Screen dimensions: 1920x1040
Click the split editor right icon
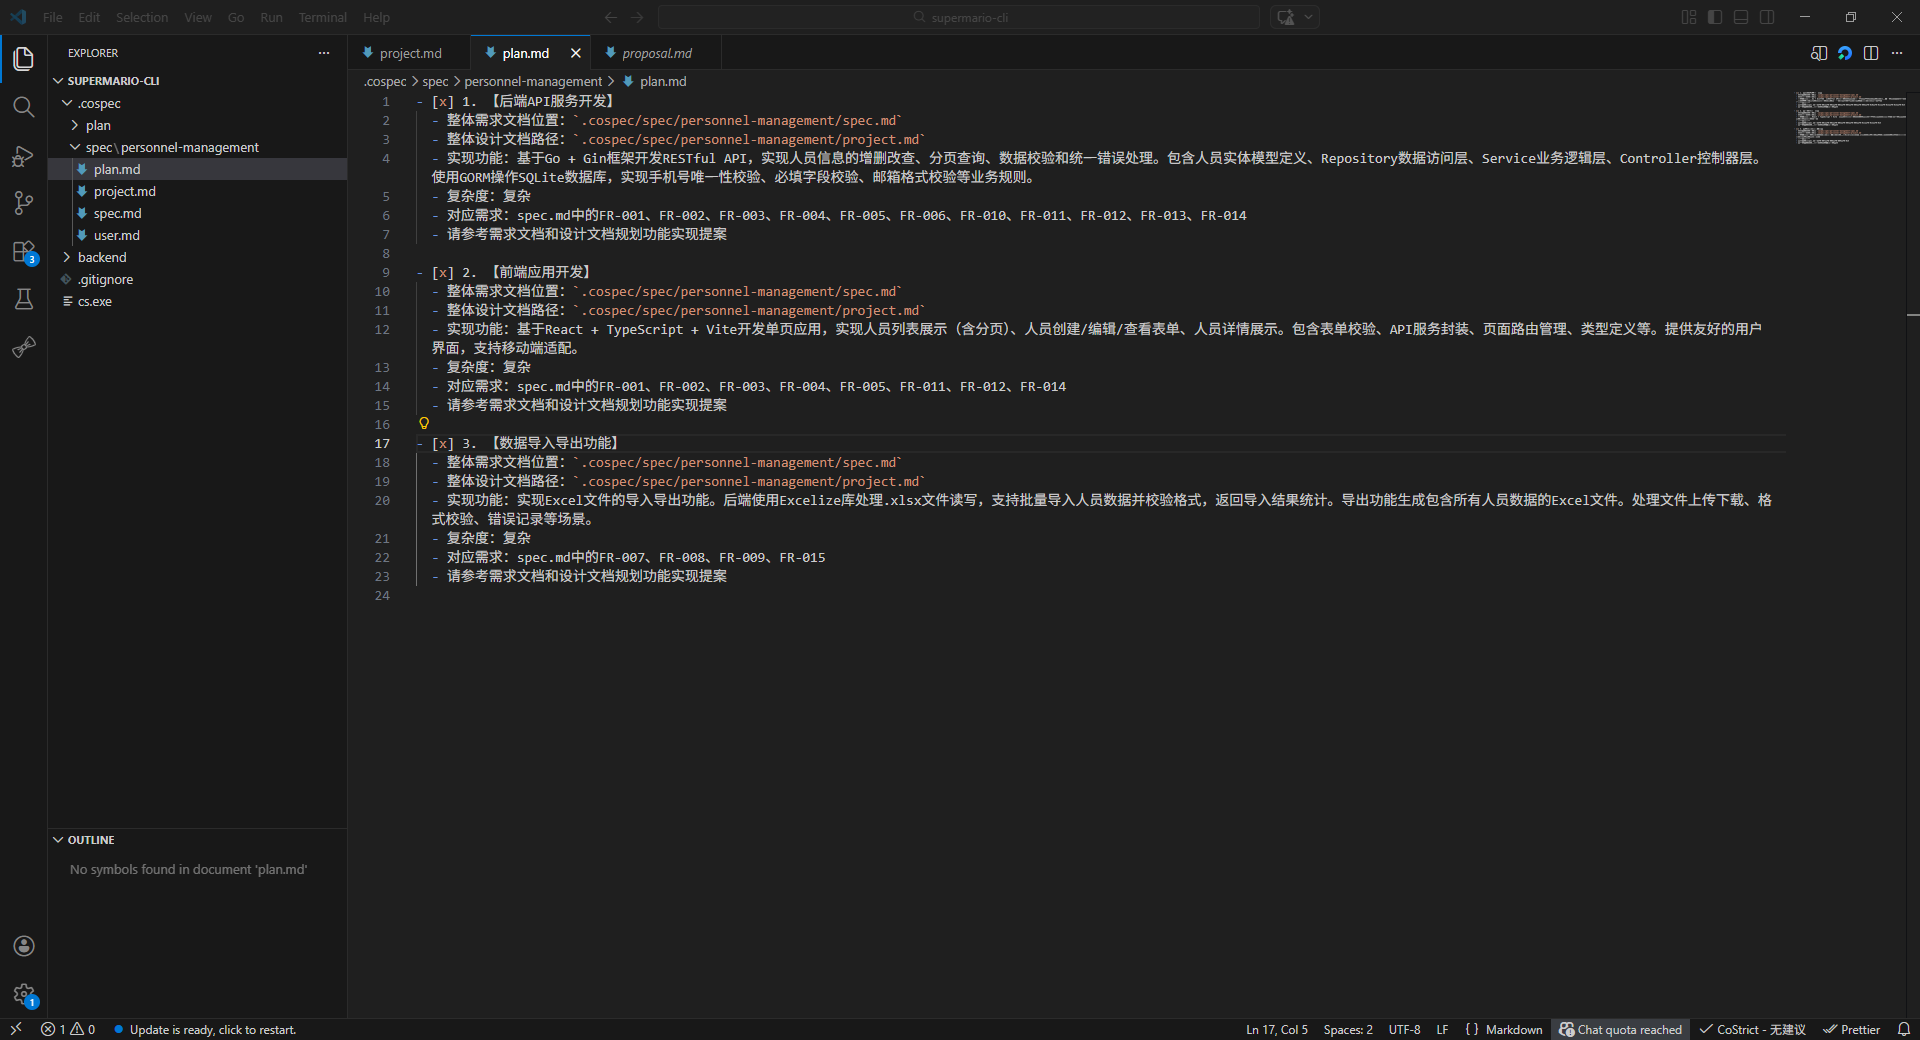(x=1871, y=53)
